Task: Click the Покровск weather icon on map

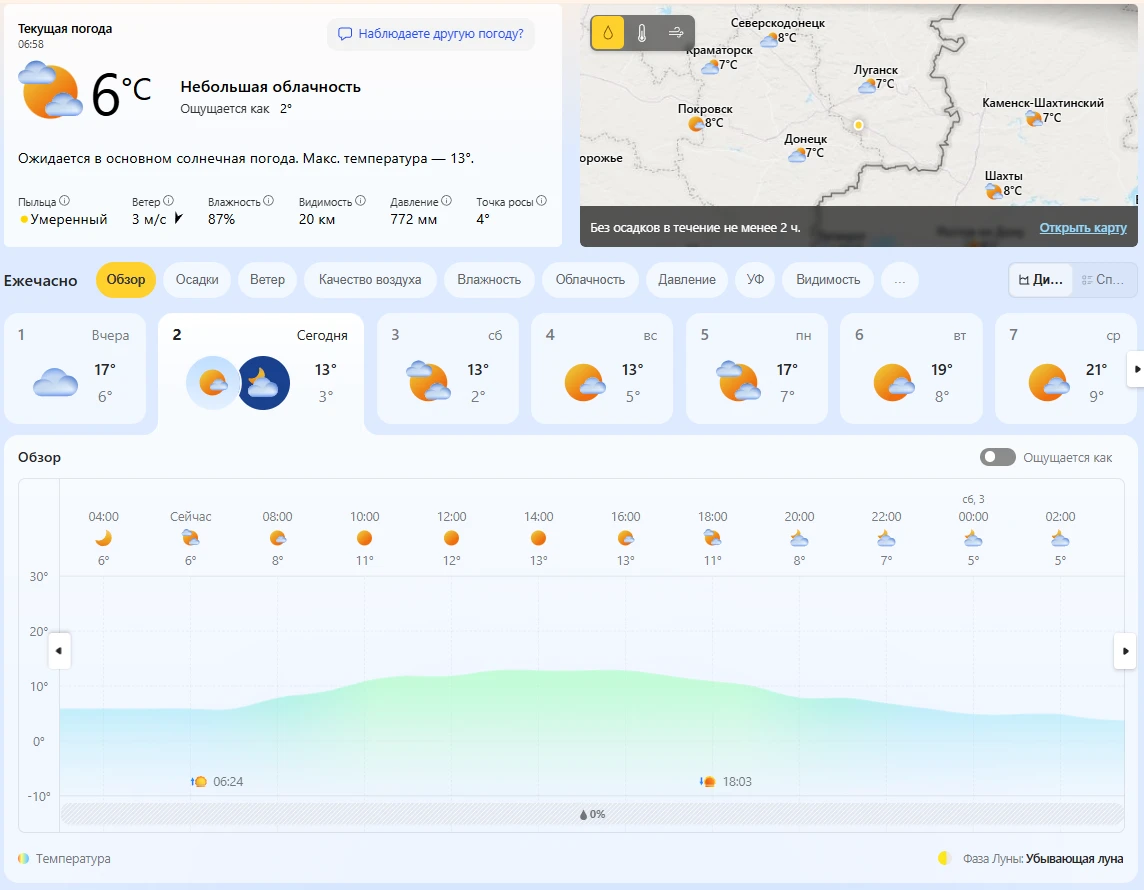Action: [x=696, y=123]
